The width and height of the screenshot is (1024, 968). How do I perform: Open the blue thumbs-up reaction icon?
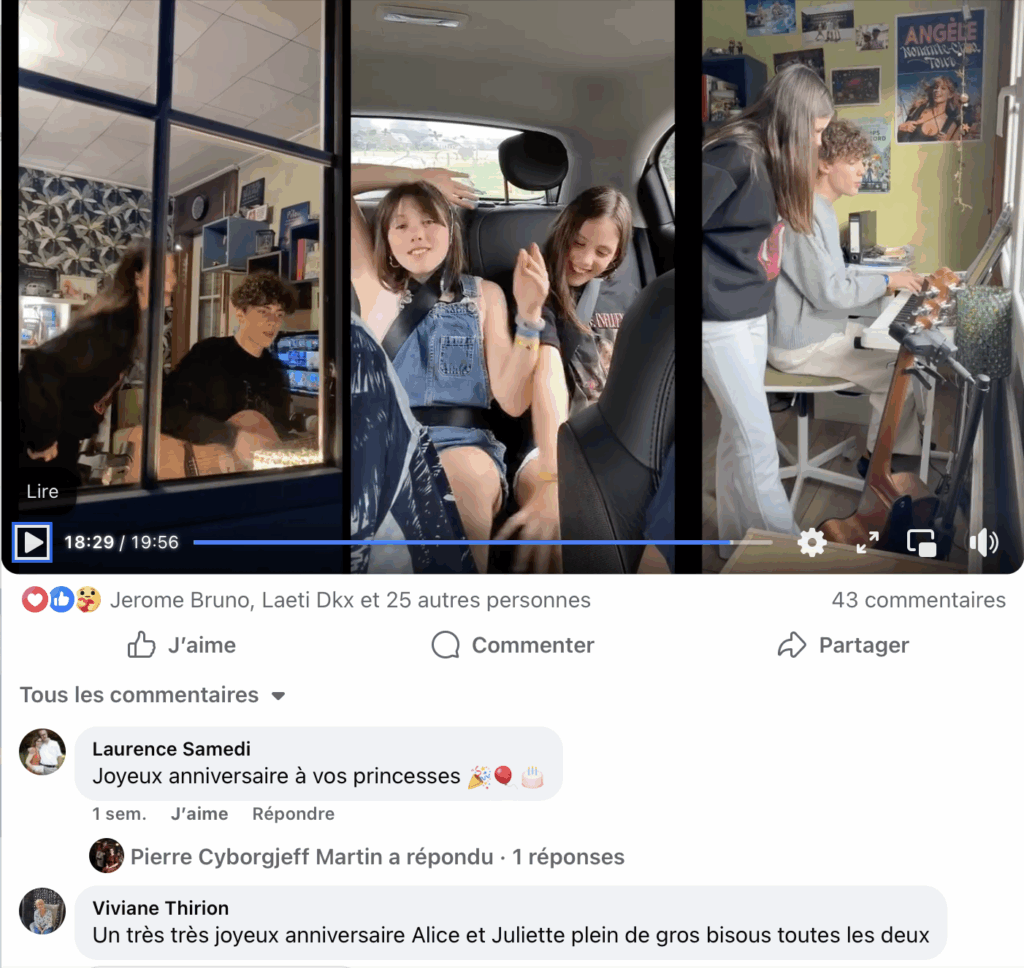coord(61,600)
